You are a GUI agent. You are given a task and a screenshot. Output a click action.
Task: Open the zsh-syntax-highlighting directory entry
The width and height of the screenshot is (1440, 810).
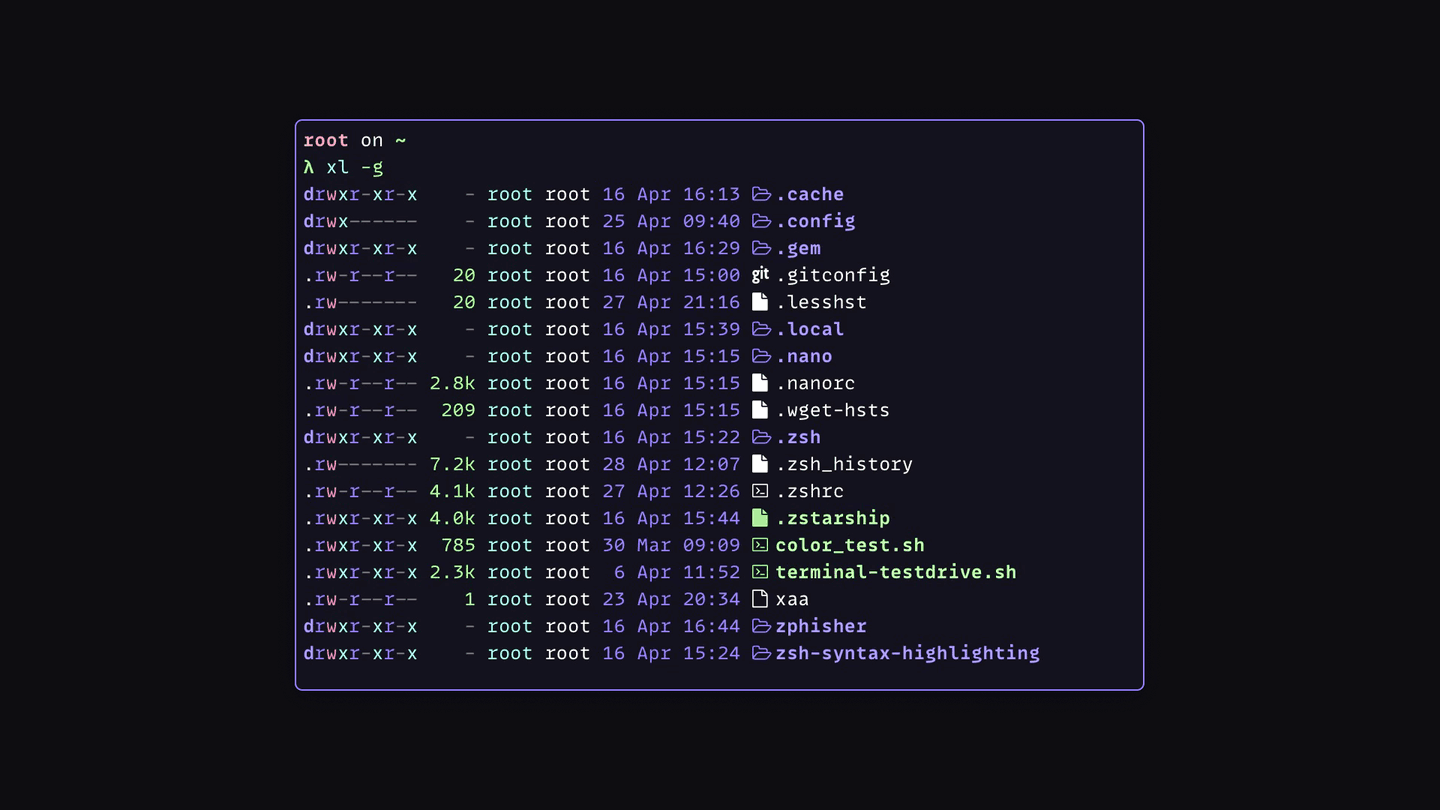(906, 653)
